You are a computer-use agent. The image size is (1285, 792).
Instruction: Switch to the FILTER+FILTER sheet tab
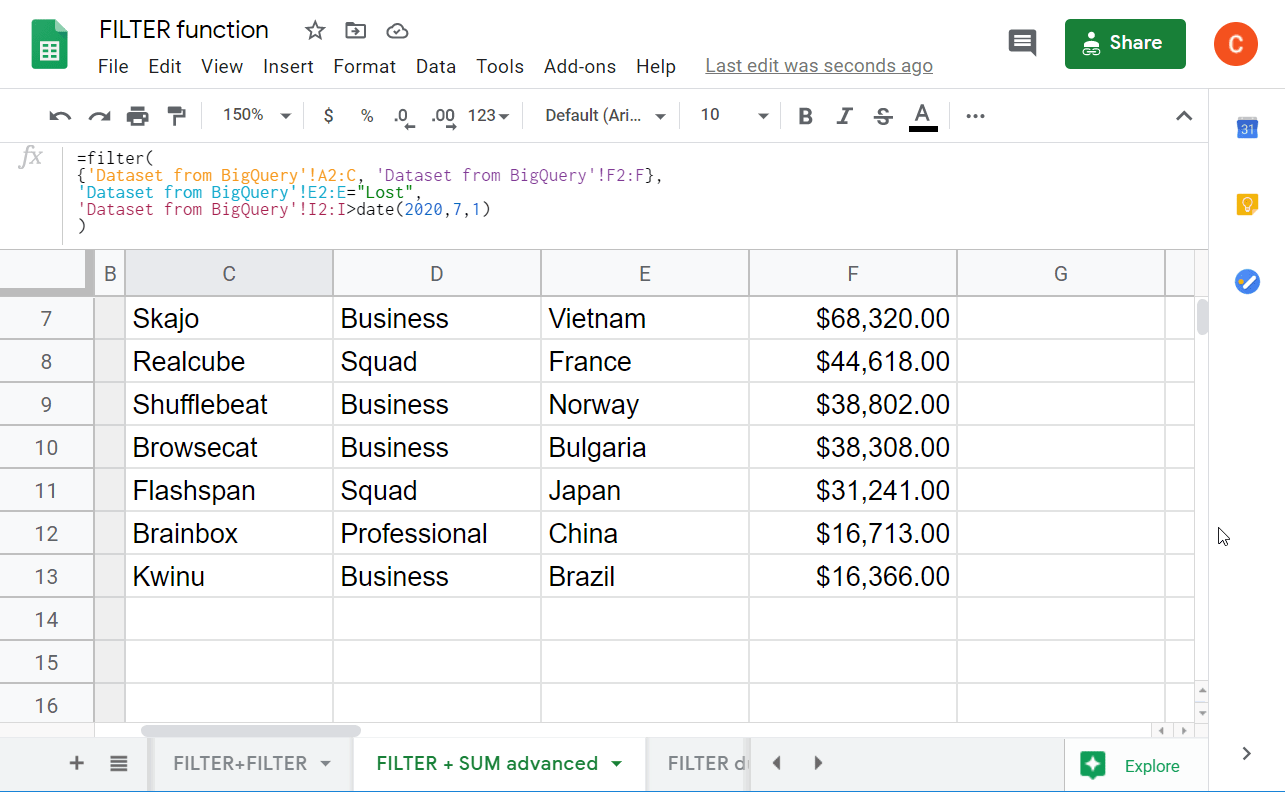click(240, 762)
